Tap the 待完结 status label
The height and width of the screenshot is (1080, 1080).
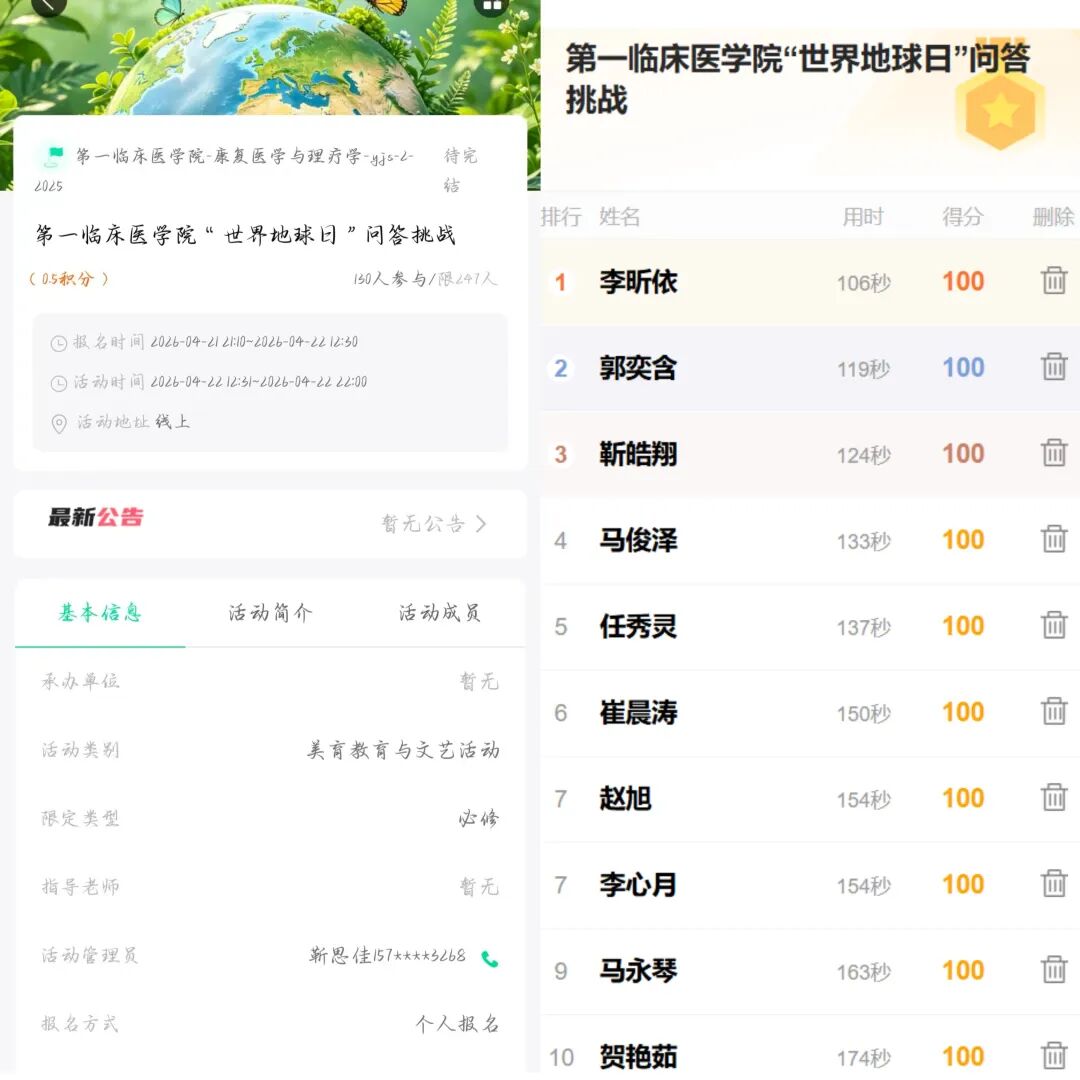tap(460, 170)
